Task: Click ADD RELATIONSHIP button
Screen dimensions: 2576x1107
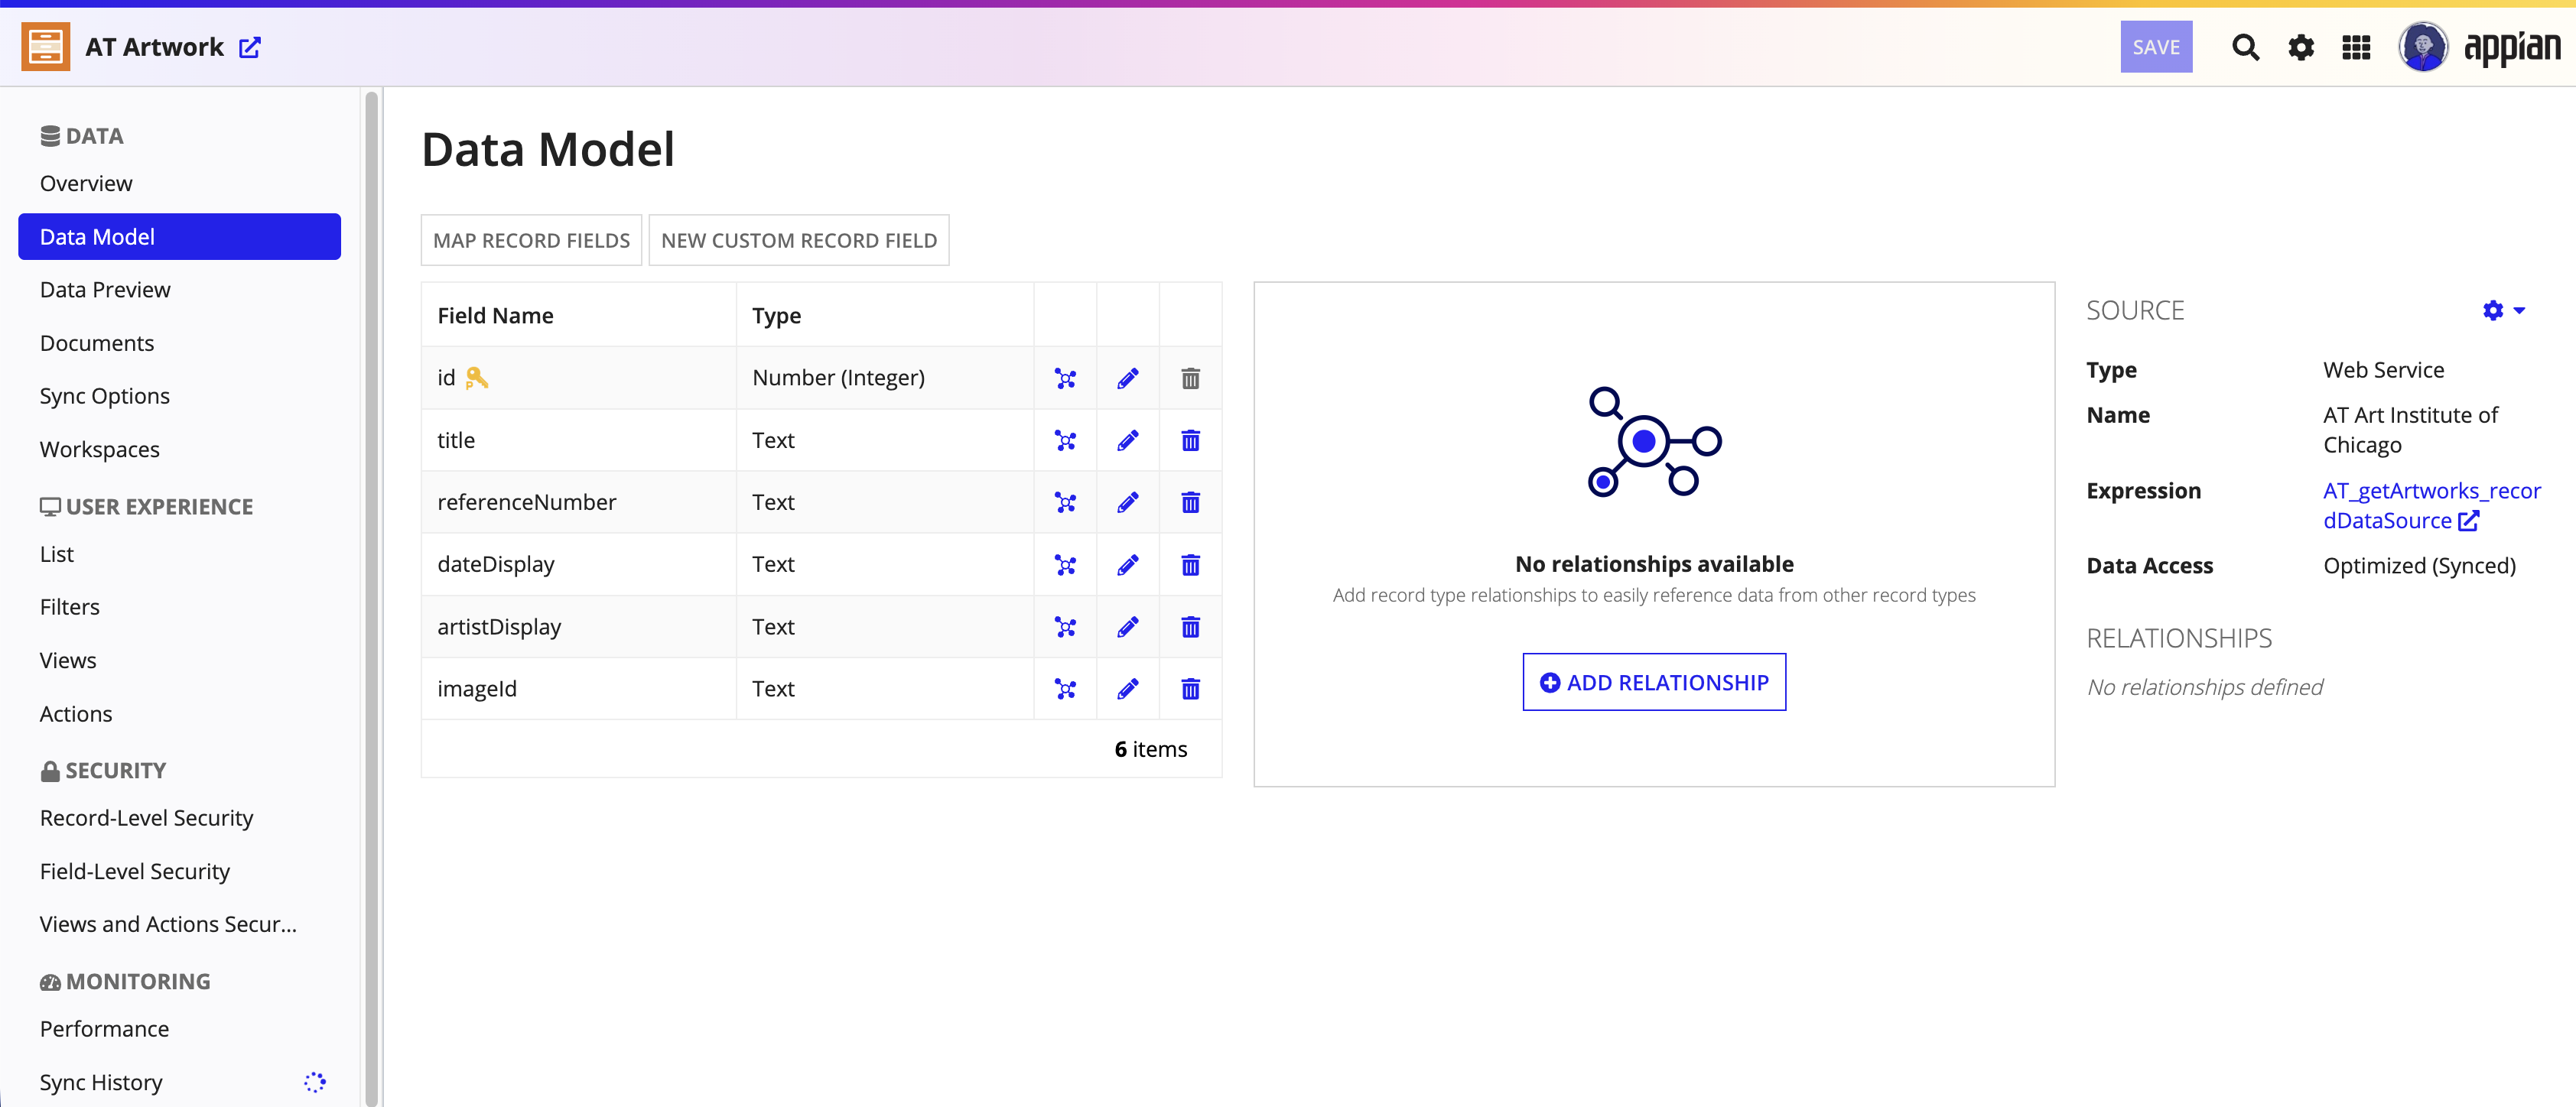Action: tap(1654, 682)
